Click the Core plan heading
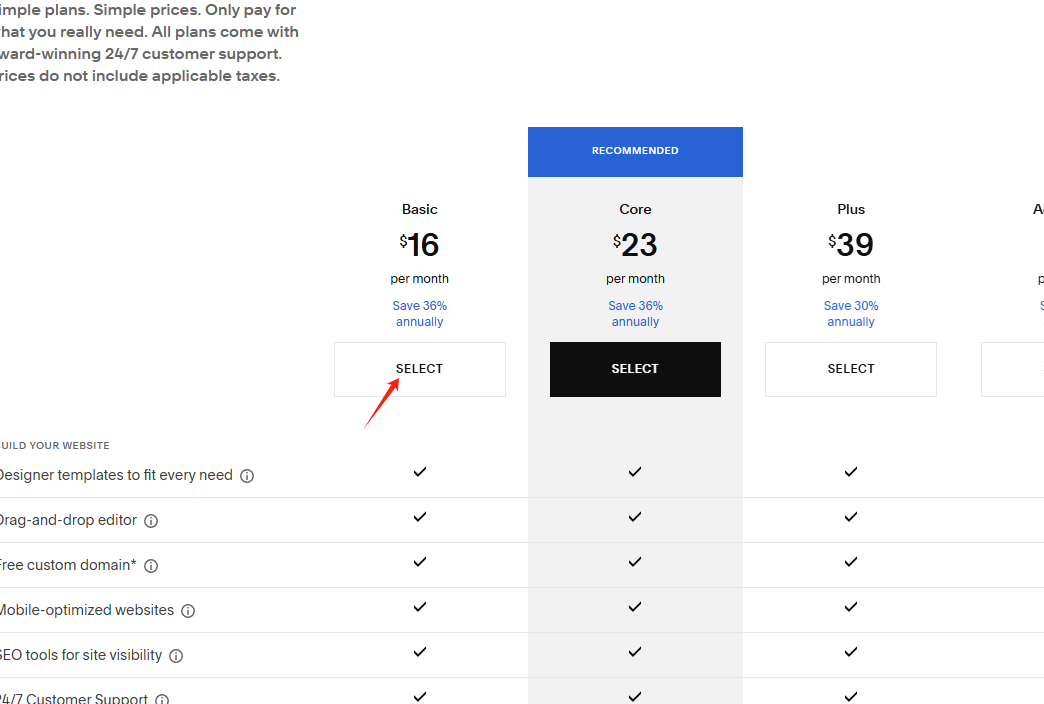Viewport: 1044px width, 704px height. (x=635, y=209)
